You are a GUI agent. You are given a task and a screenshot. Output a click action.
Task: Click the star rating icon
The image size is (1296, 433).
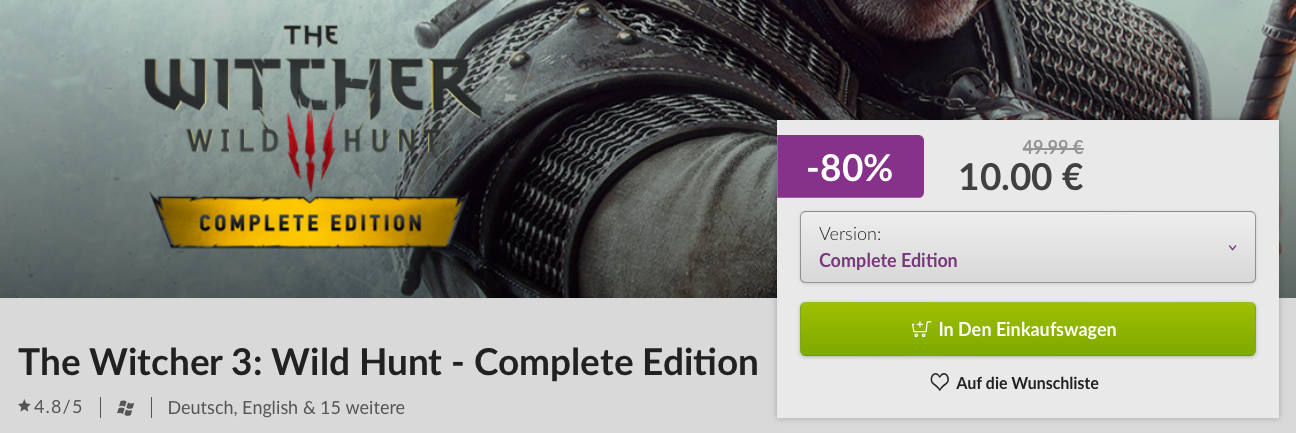tap(24, 407)
